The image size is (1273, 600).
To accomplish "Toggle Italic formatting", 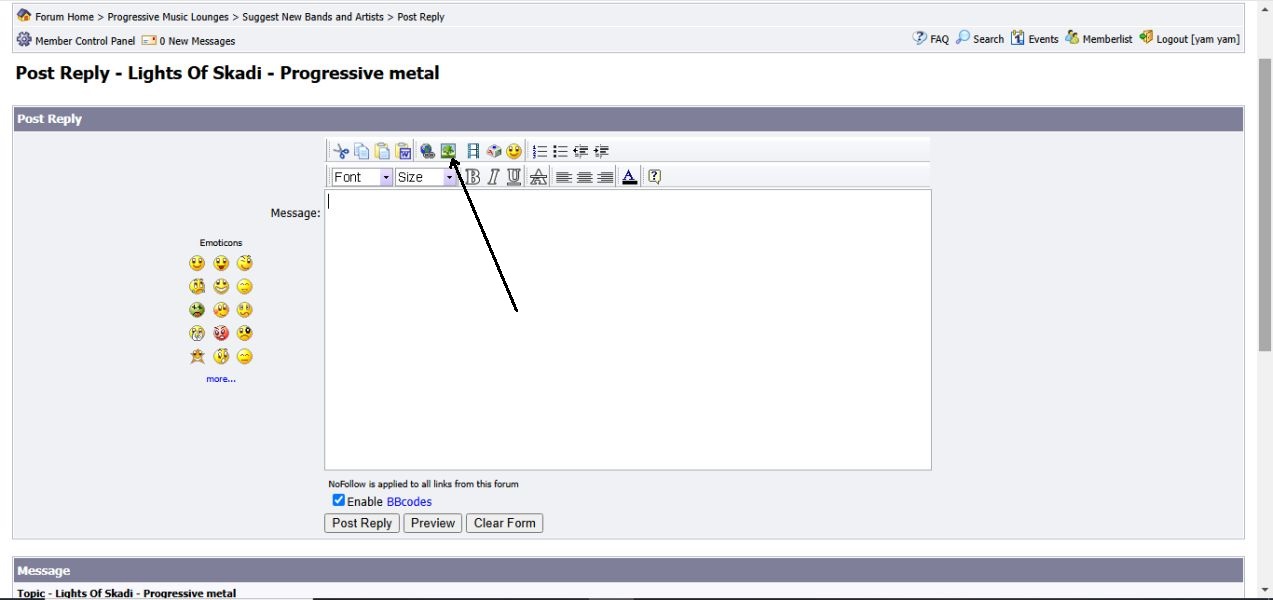I will [493, 177].
